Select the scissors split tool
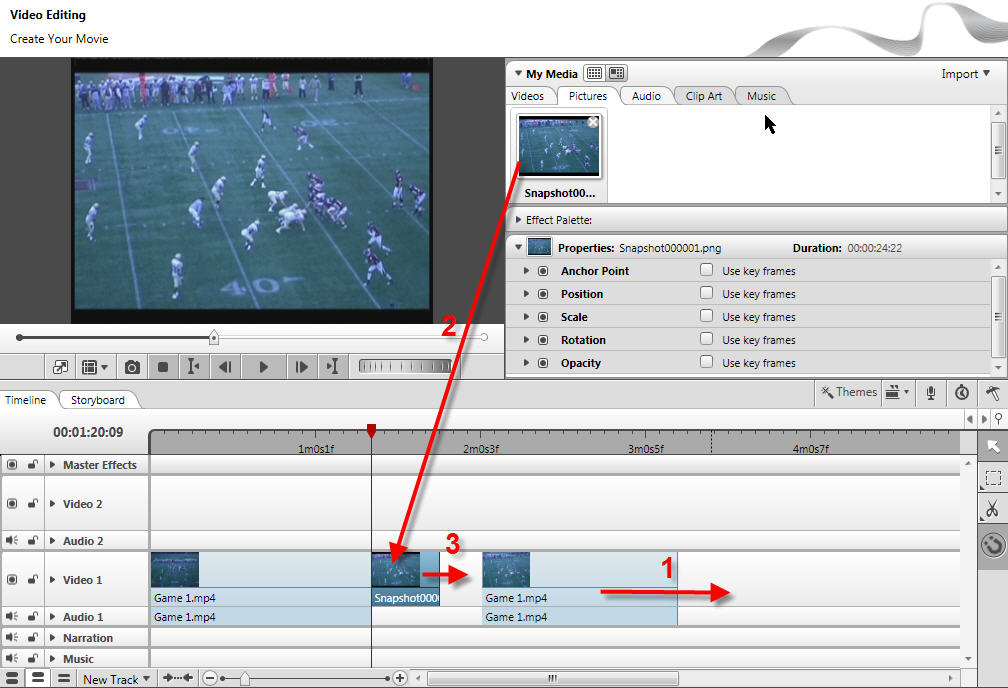Screen dimensions: 1008x688 tap(993, 509)
